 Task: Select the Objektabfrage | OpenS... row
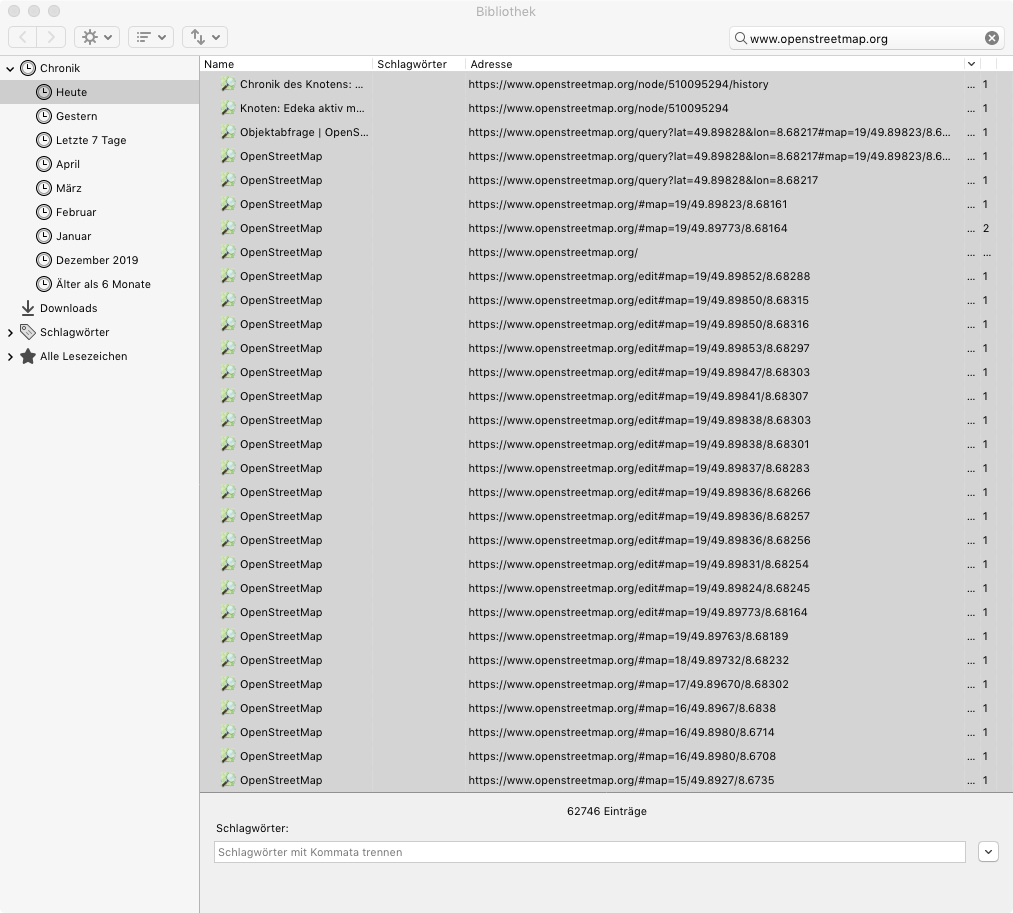[606, 132]
